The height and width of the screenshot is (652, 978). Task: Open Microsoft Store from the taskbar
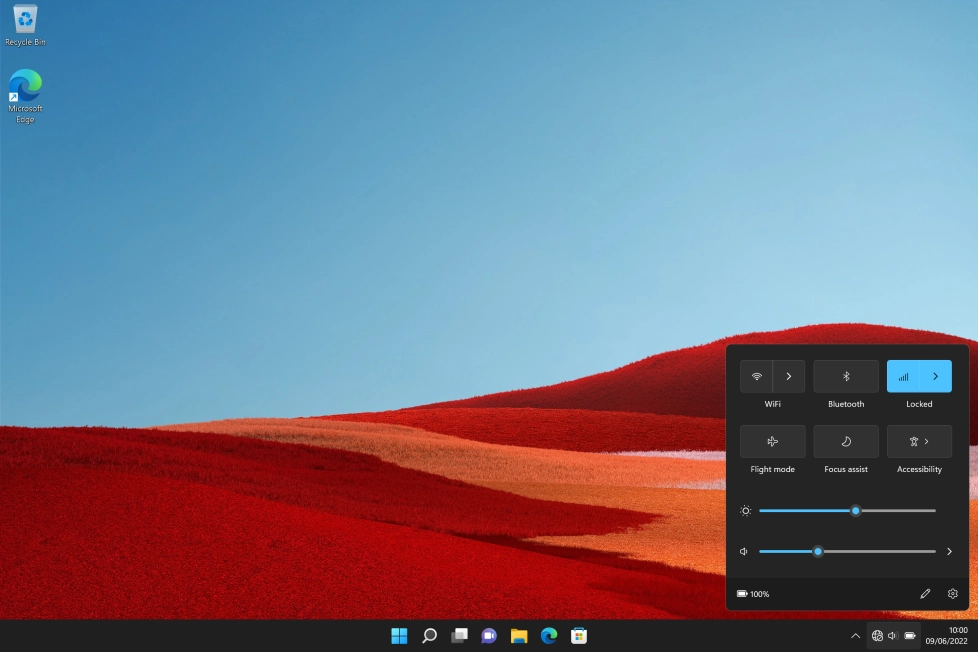coord(578,636)
